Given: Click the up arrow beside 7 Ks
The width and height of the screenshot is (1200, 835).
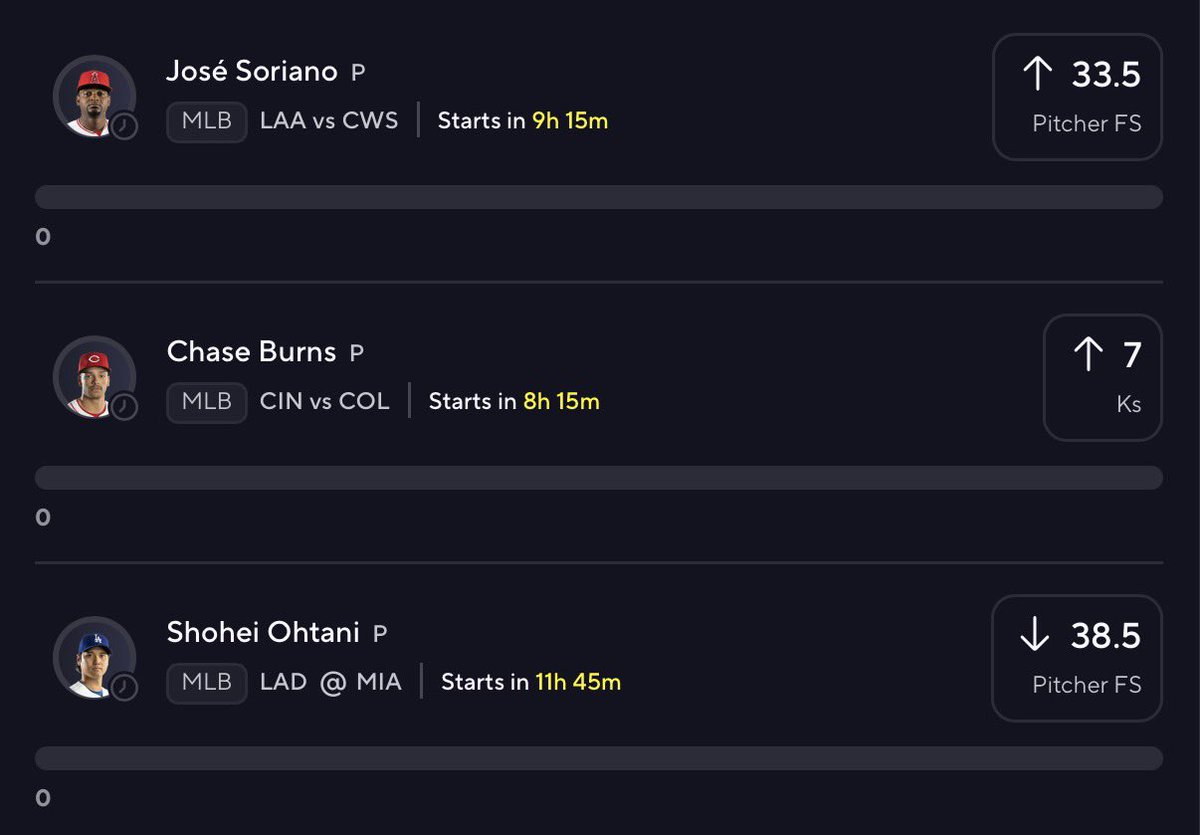Looking at the screenshot, I should coord(1088,355).
